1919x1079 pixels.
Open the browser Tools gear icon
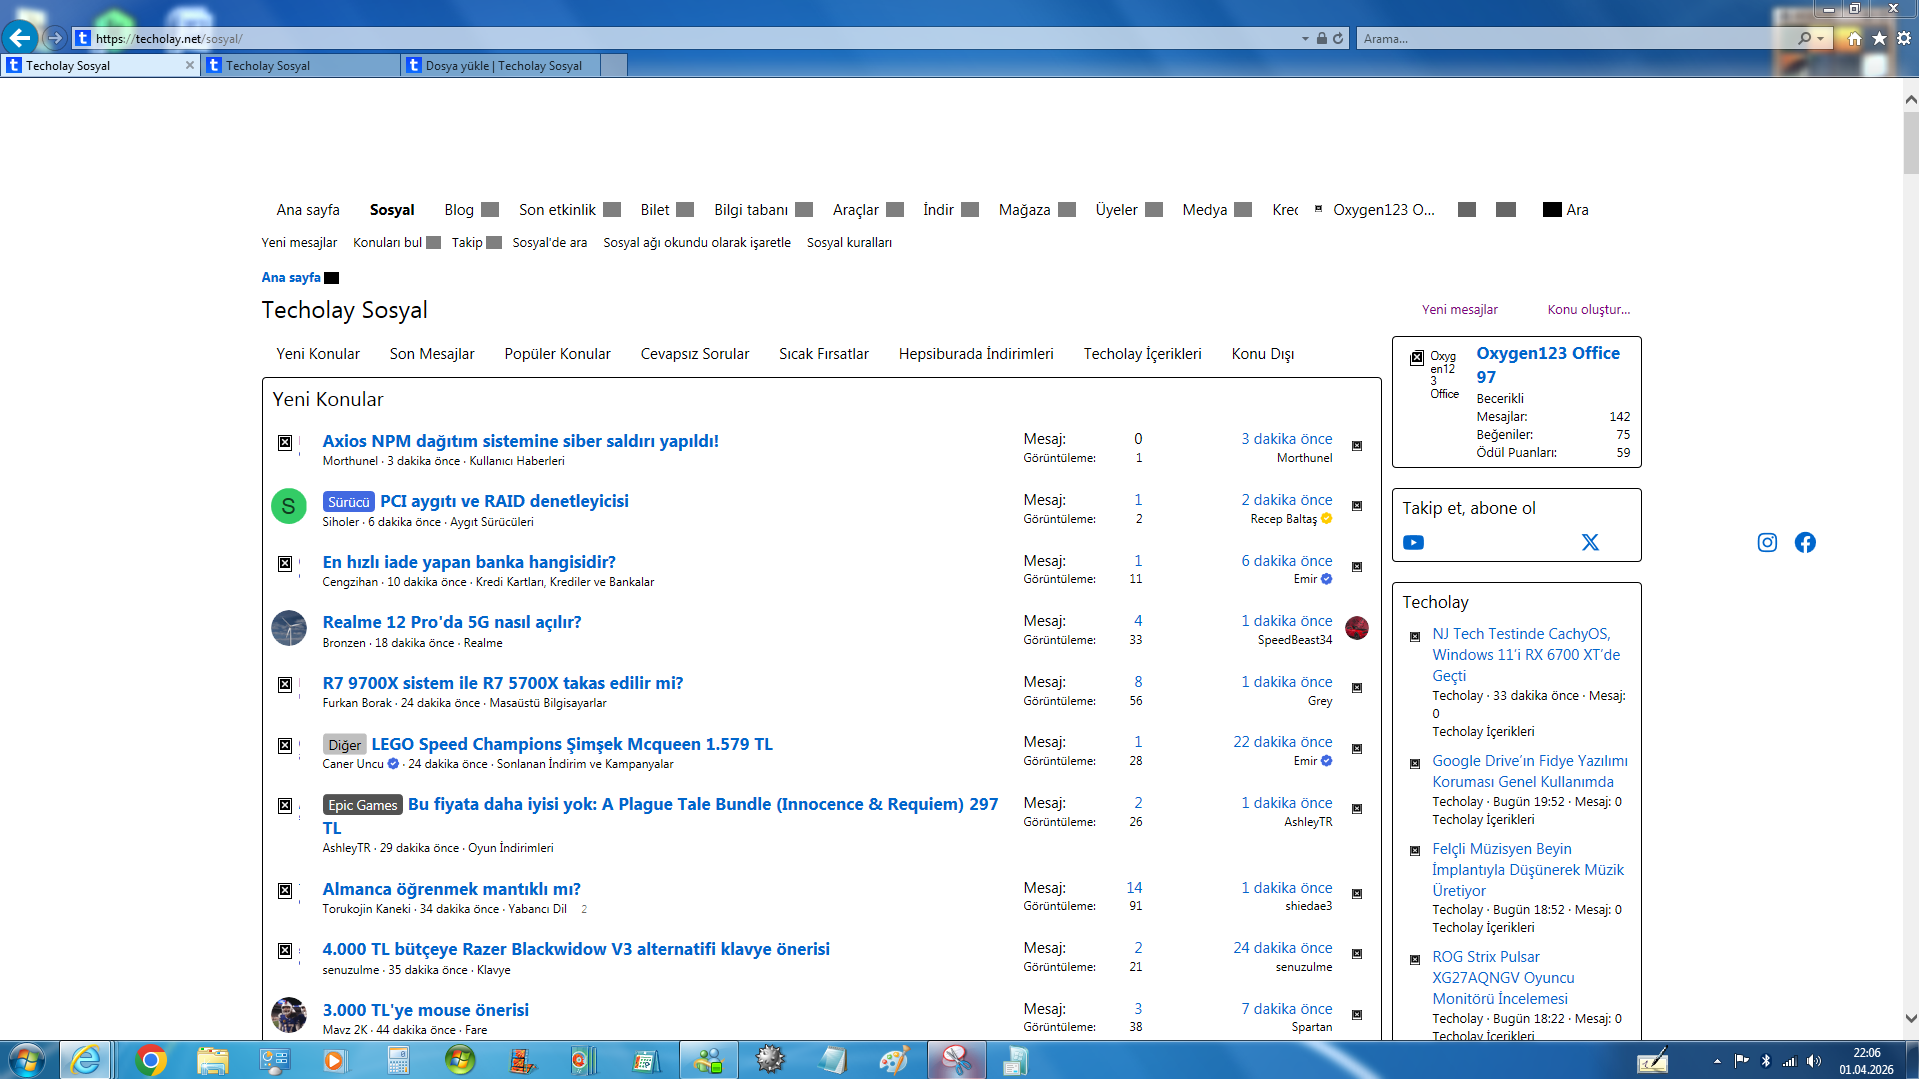[x=1904, y=38]
